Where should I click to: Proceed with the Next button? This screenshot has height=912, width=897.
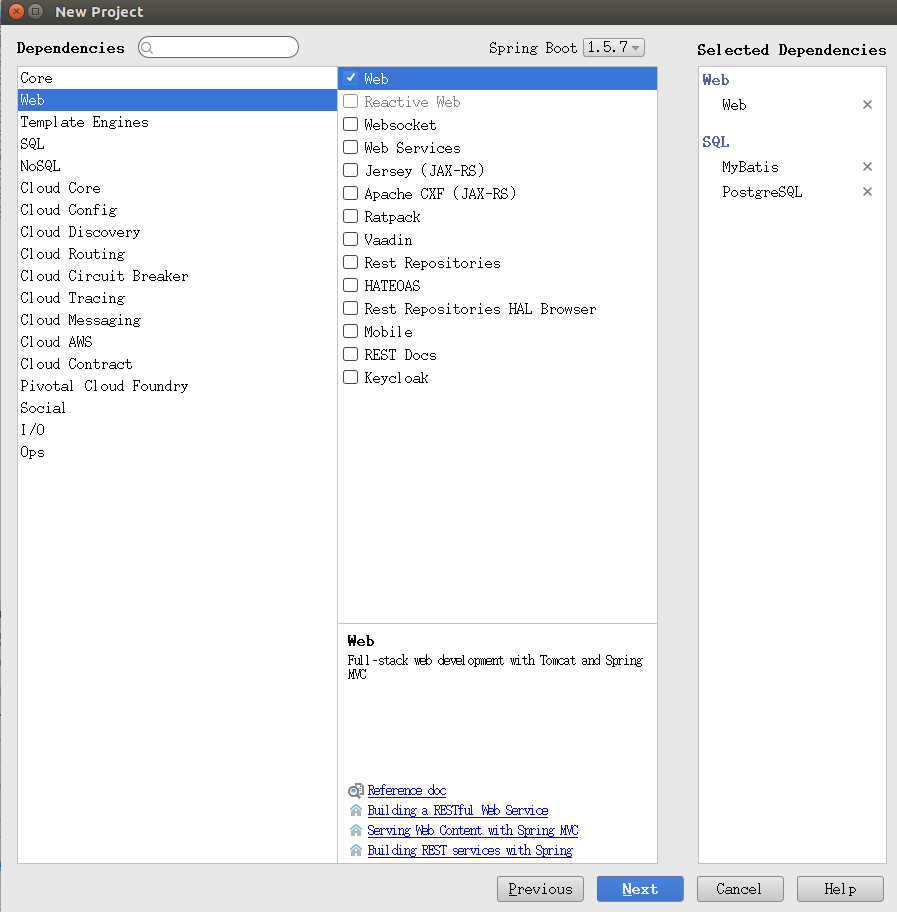640,889
